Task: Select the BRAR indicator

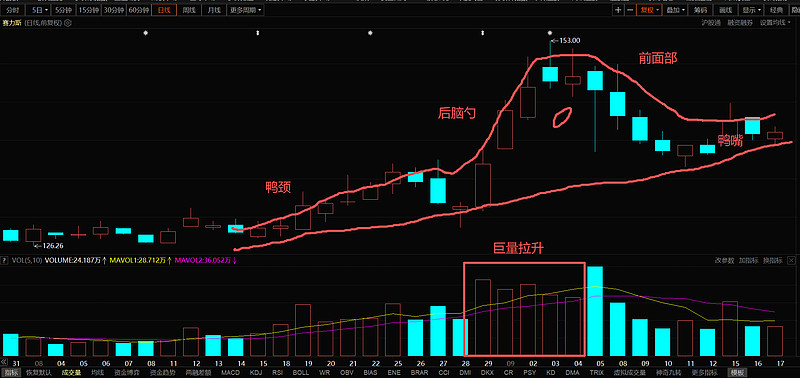Action: 419,373
